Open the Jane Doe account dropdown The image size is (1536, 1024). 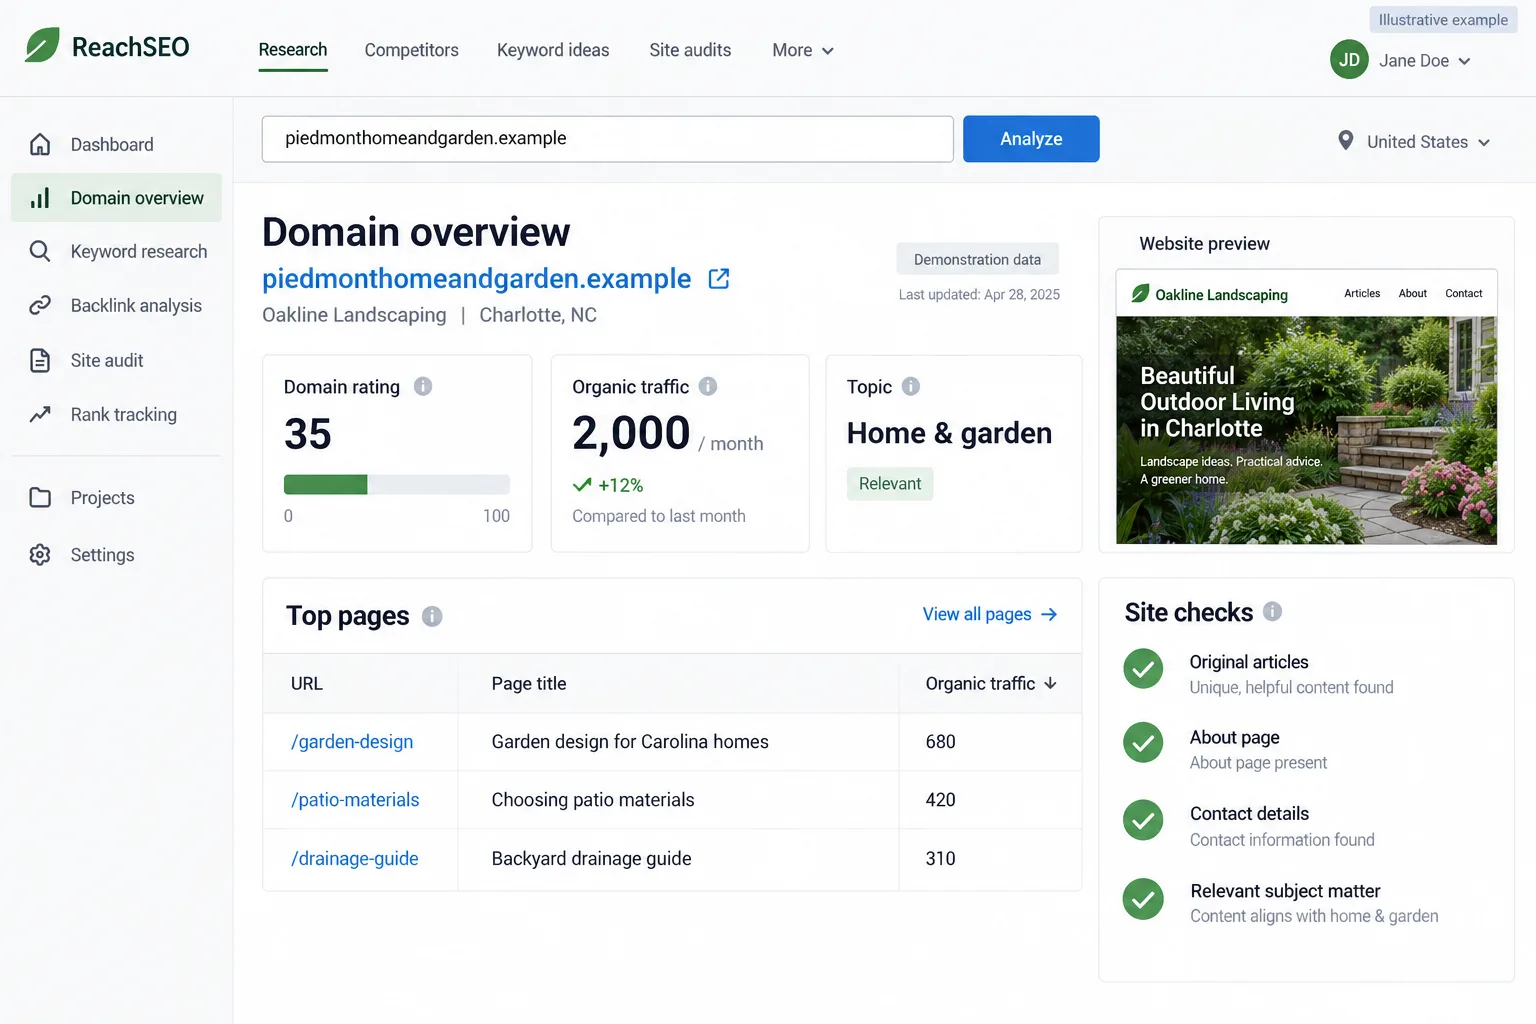[1425, 60]
